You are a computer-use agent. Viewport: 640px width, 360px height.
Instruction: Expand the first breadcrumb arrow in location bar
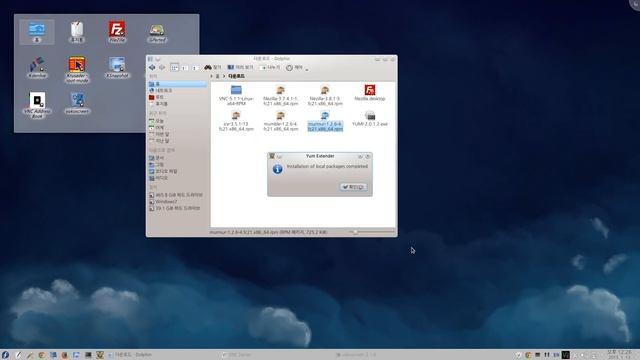click(211, 76)
